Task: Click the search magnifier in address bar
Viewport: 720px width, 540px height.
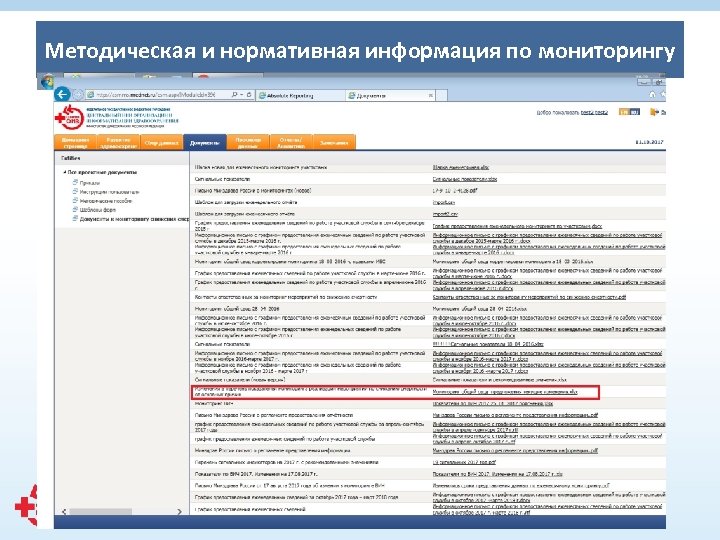Action: point(234,95)
